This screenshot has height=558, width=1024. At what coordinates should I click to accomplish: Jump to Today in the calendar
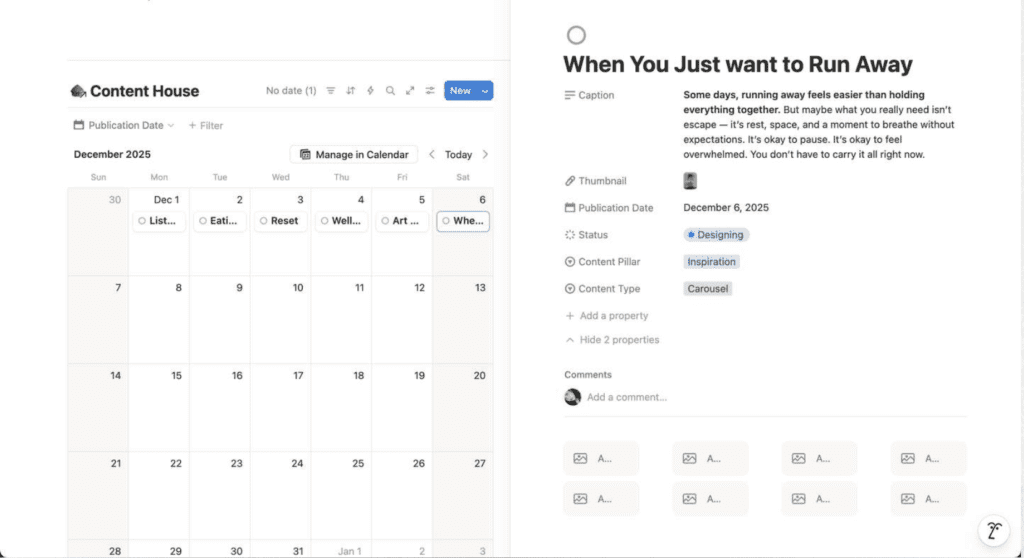(458, 155)
